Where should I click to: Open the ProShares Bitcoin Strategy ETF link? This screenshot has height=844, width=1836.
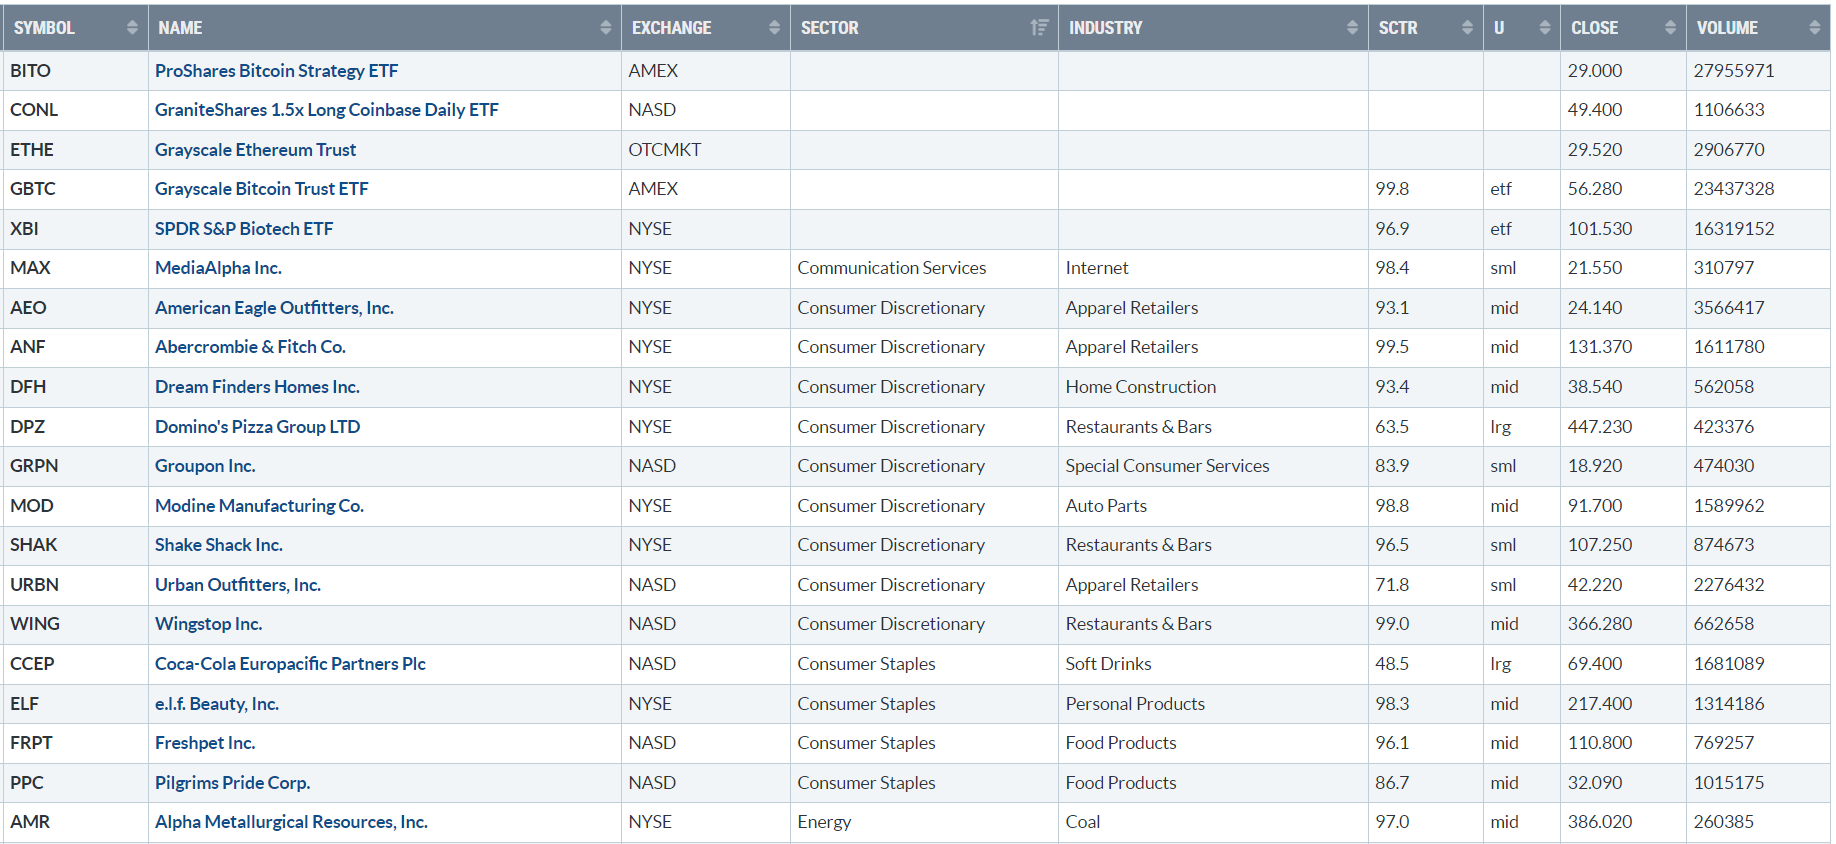(x=276, y=71)
